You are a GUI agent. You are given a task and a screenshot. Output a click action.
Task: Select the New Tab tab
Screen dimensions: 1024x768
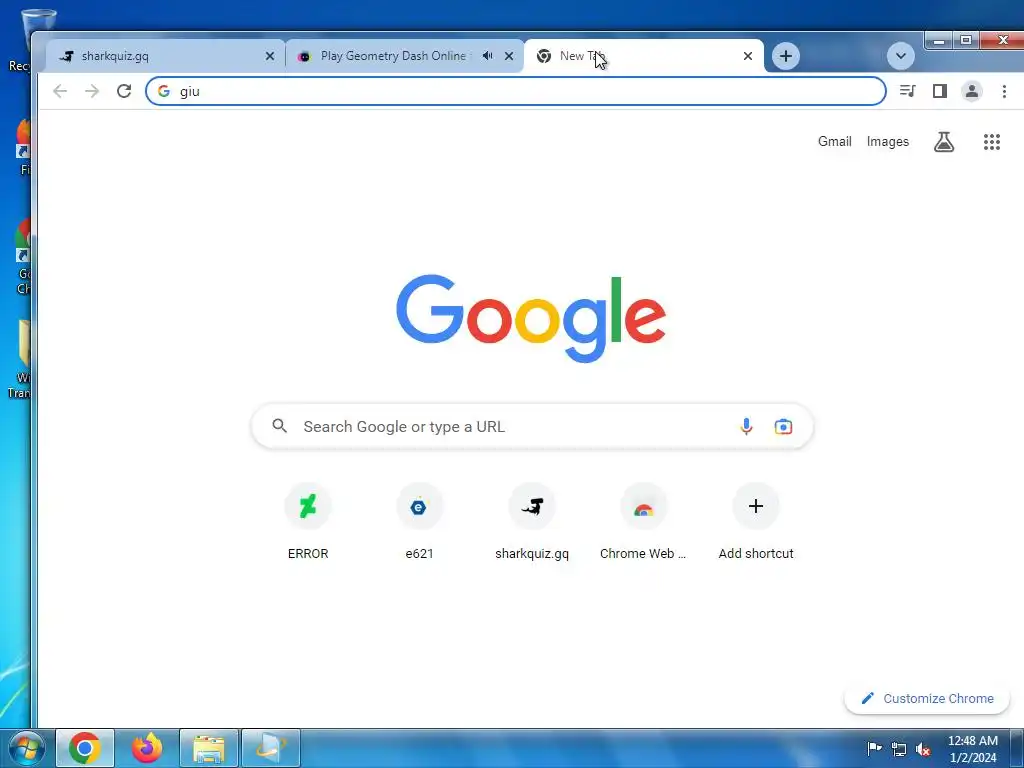(643, 56)
